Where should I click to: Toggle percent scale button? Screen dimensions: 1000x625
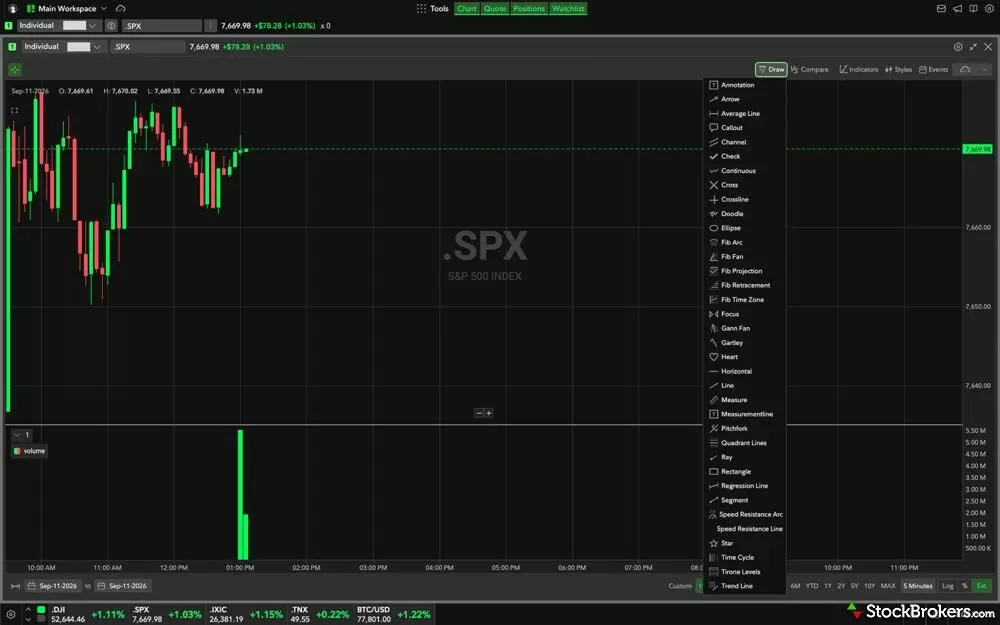964,586
